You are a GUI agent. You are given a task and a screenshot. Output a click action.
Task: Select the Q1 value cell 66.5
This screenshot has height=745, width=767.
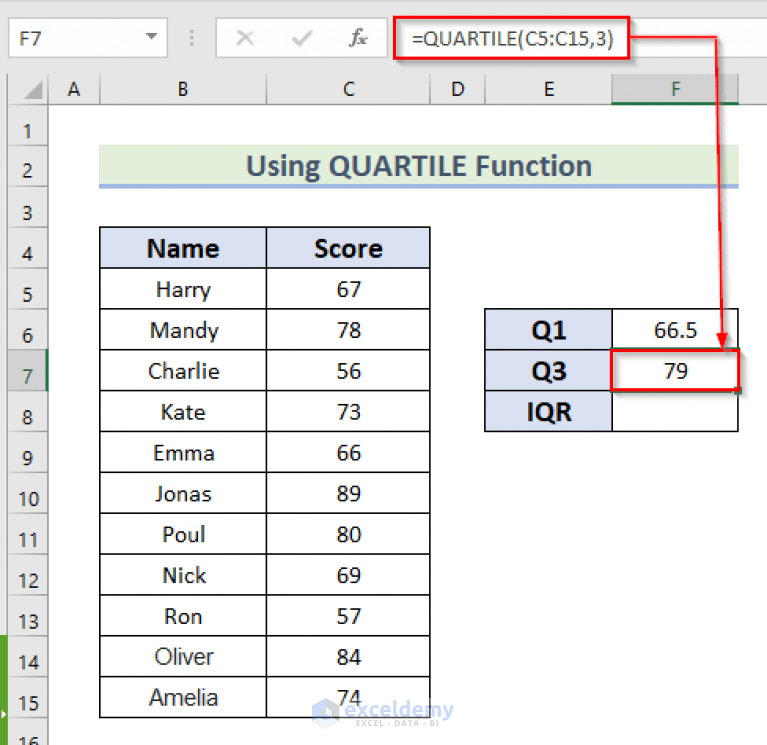click(675, 330)
